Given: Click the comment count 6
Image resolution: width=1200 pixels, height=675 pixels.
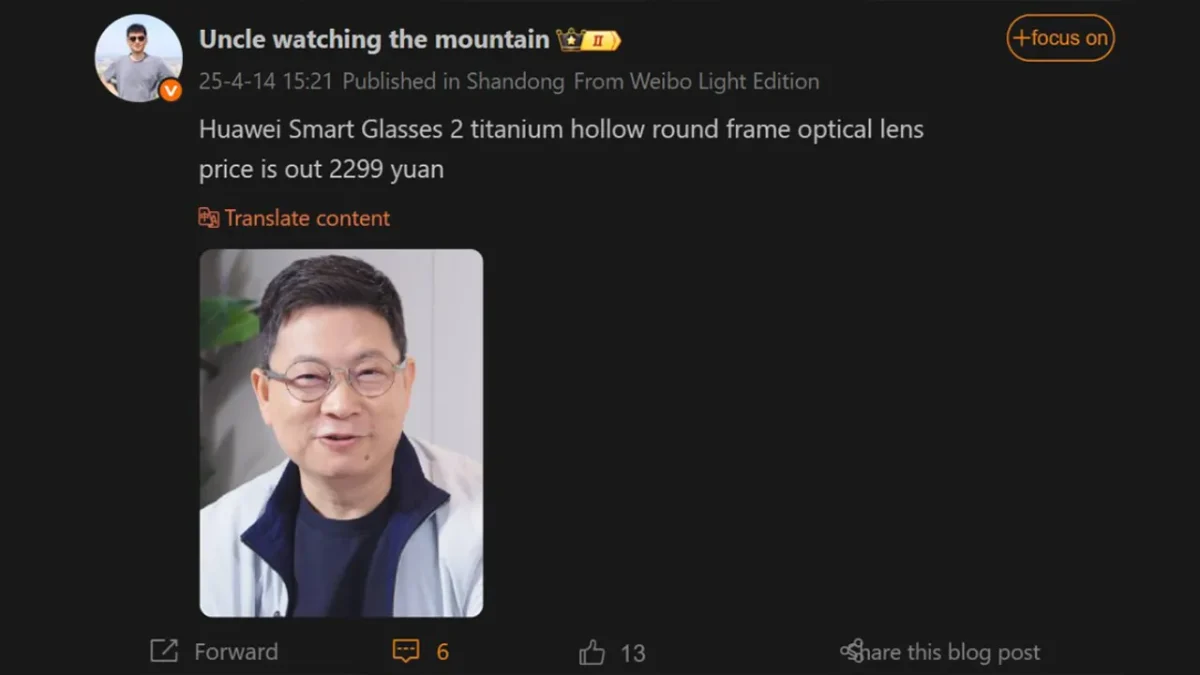Looking at the screenshot, I should pyautogui.click(x=442, y=653).
